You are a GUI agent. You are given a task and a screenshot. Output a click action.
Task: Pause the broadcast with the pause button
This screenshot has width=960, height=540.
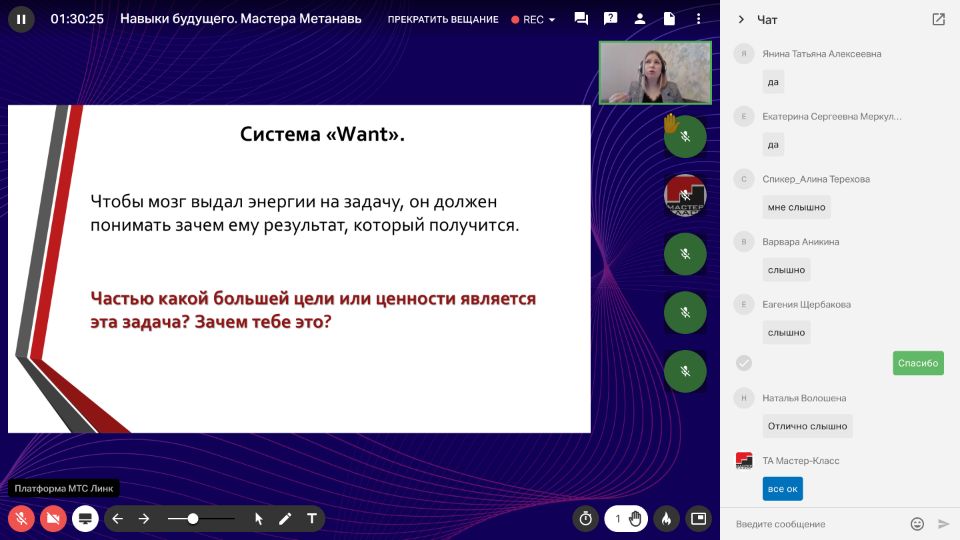tap(21, 19)
